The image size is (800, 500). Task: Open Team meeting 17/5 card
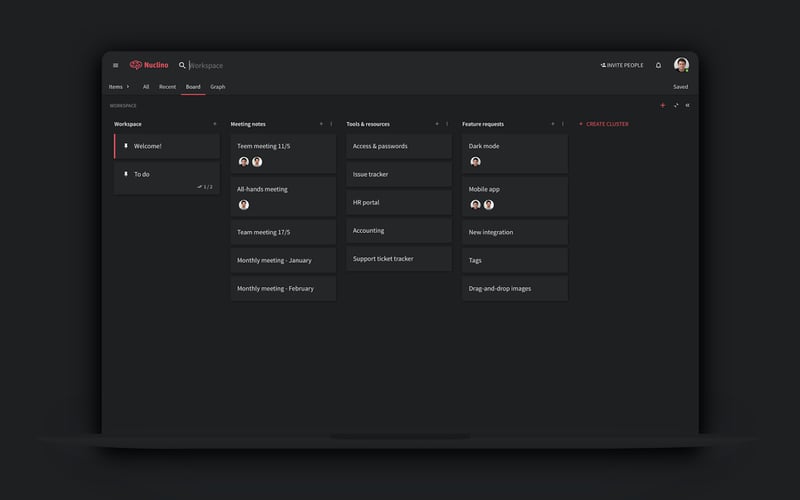pyautogui.click(x=283, y=232)
